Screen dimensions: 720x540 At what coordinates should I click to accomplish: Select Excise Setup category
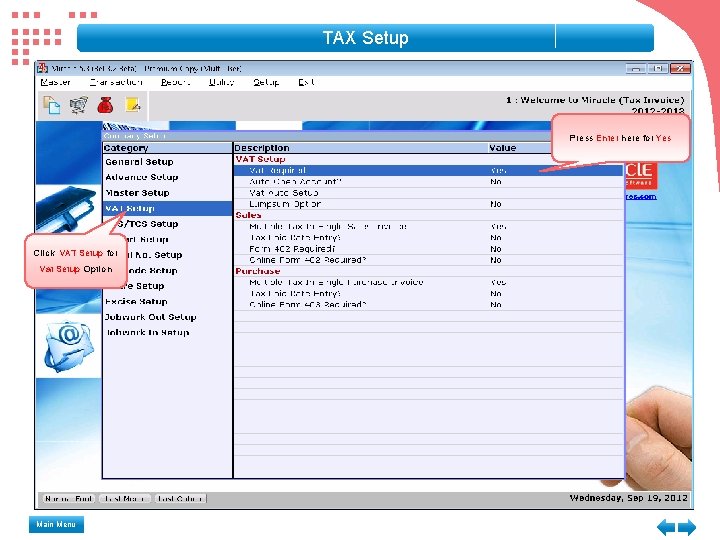(168, 302)
